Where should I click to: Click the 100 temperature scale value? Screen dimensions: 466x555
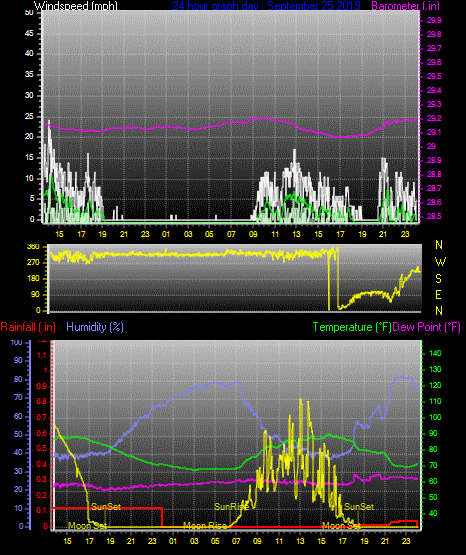coord(435,417)
